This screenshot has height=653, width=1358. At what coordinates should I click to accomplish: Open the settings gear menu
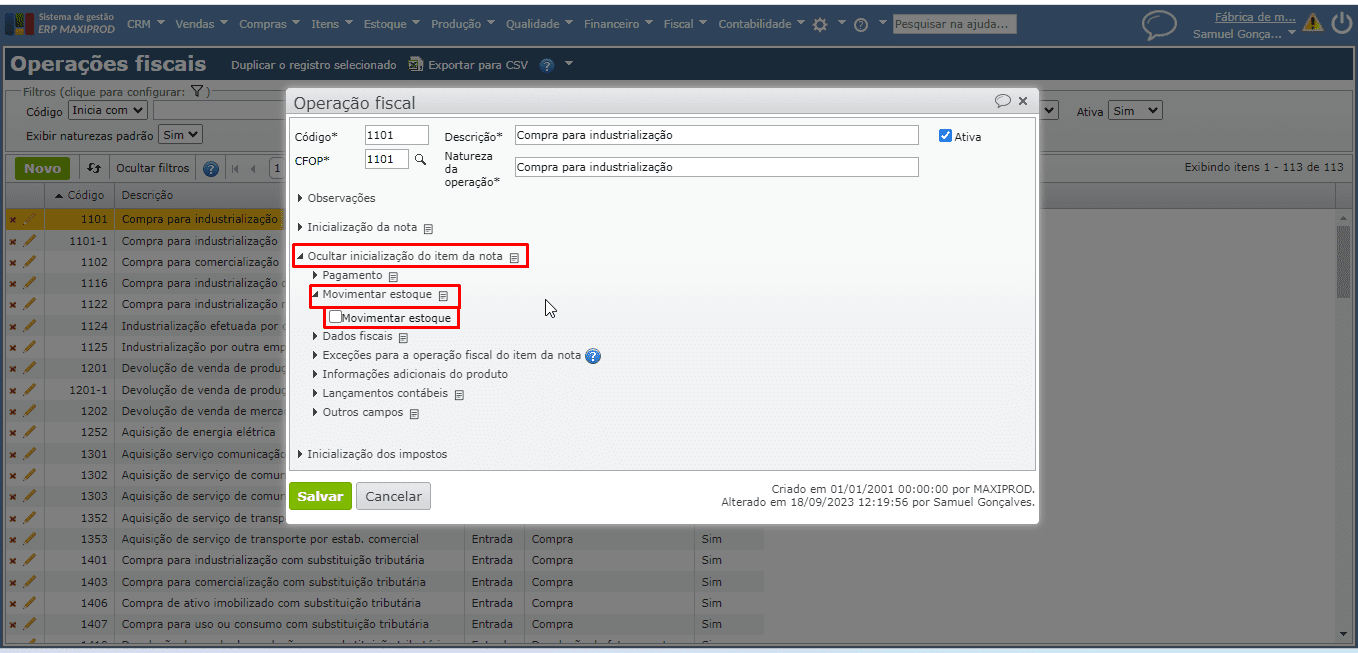(x=820, y=24)
